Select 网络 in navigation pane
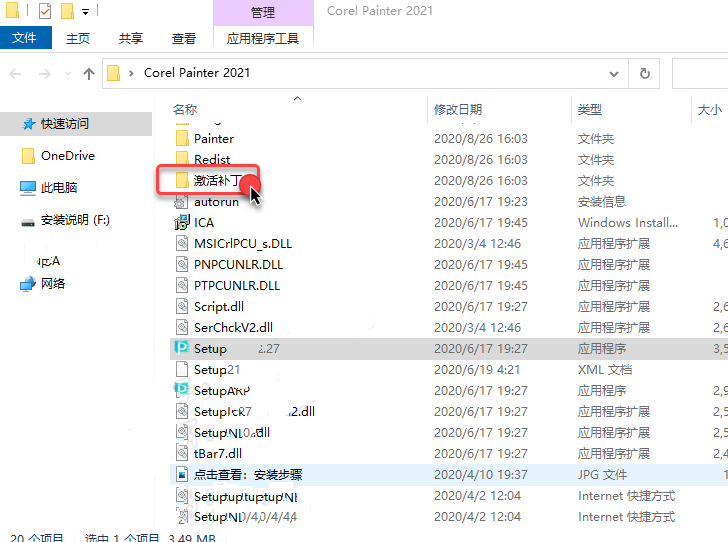 [x=52, y=283]
